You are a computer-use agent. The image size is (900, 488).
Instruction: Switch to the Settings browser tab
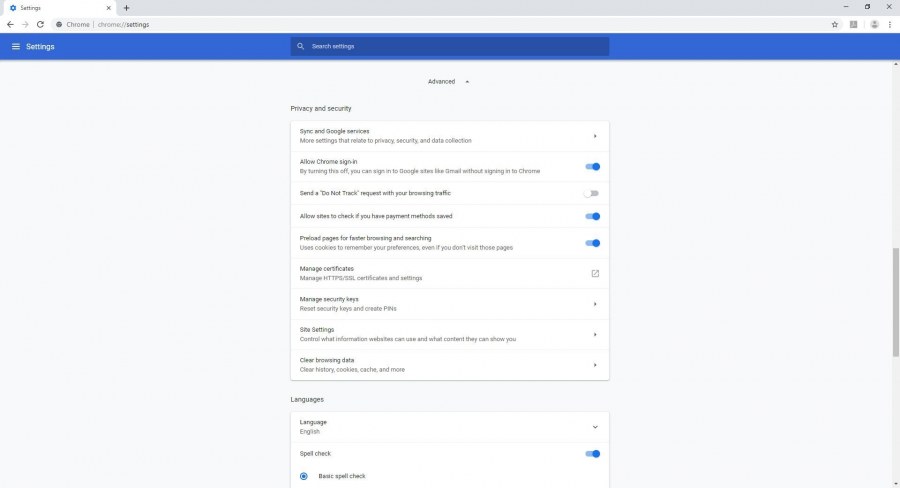coord(55,7)
